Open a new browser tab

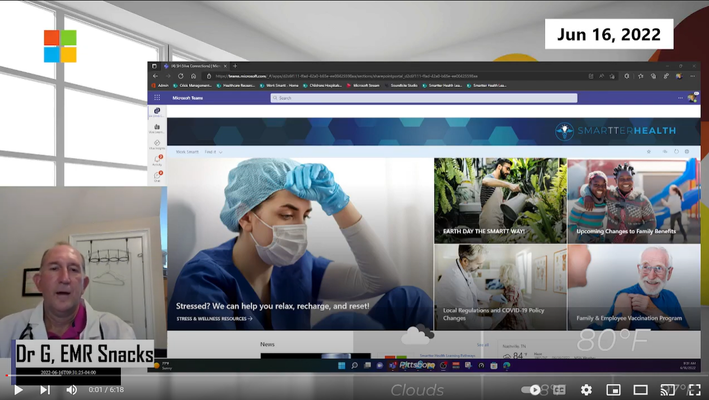235,66
